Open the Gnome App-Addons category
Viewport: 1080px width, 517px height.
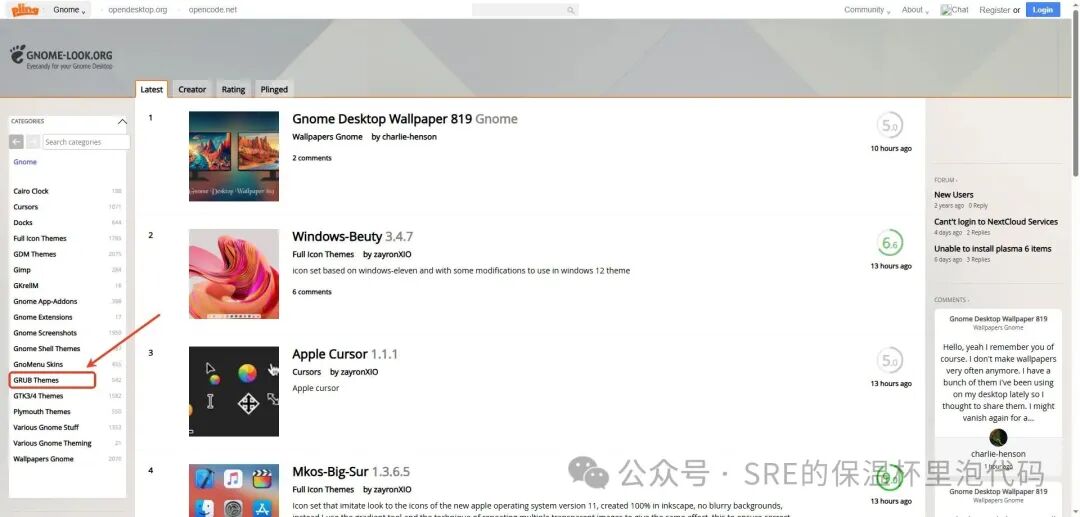[45, 302]
